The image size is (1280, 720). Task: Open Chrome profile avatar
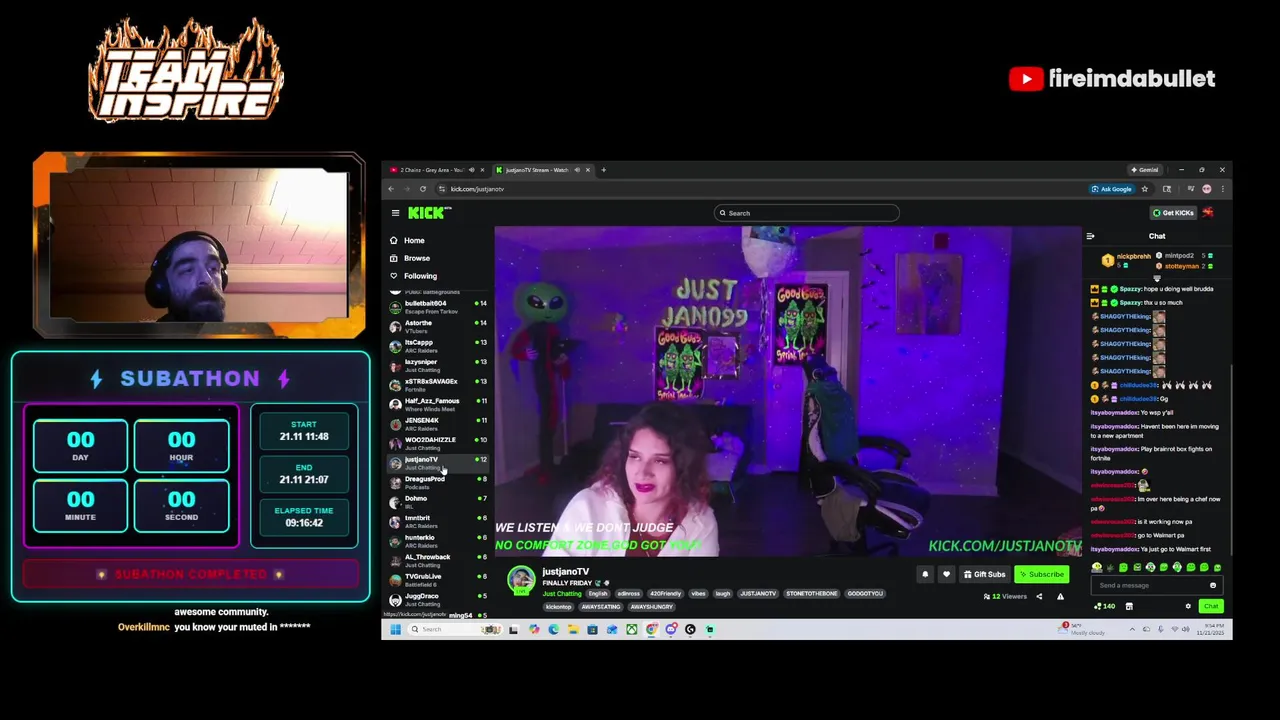tap(1207, 189)
